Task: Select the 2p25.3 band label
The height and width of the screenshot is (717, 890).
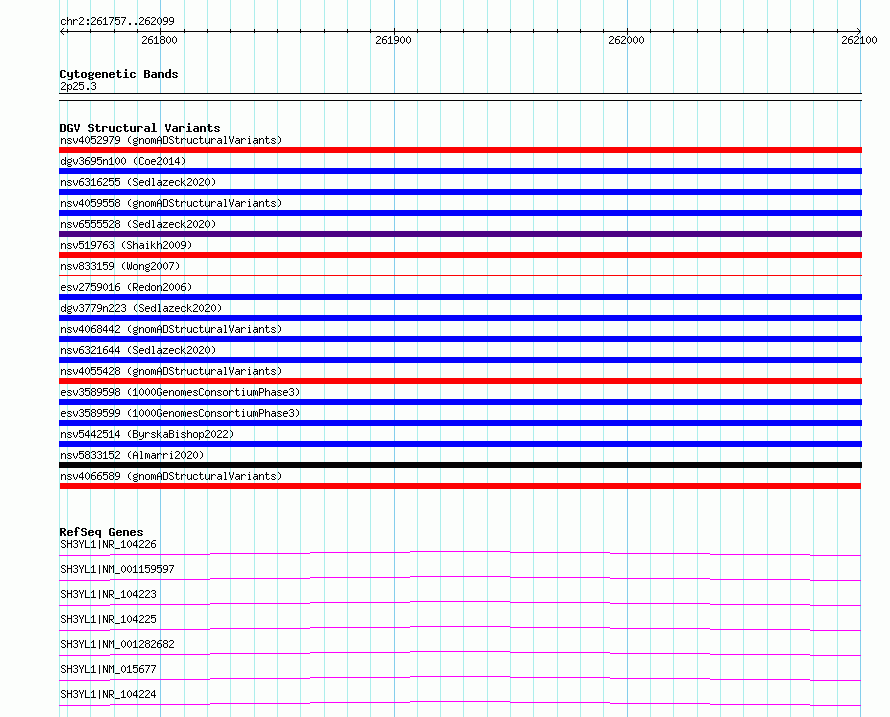Action: (x=78, y=86)
